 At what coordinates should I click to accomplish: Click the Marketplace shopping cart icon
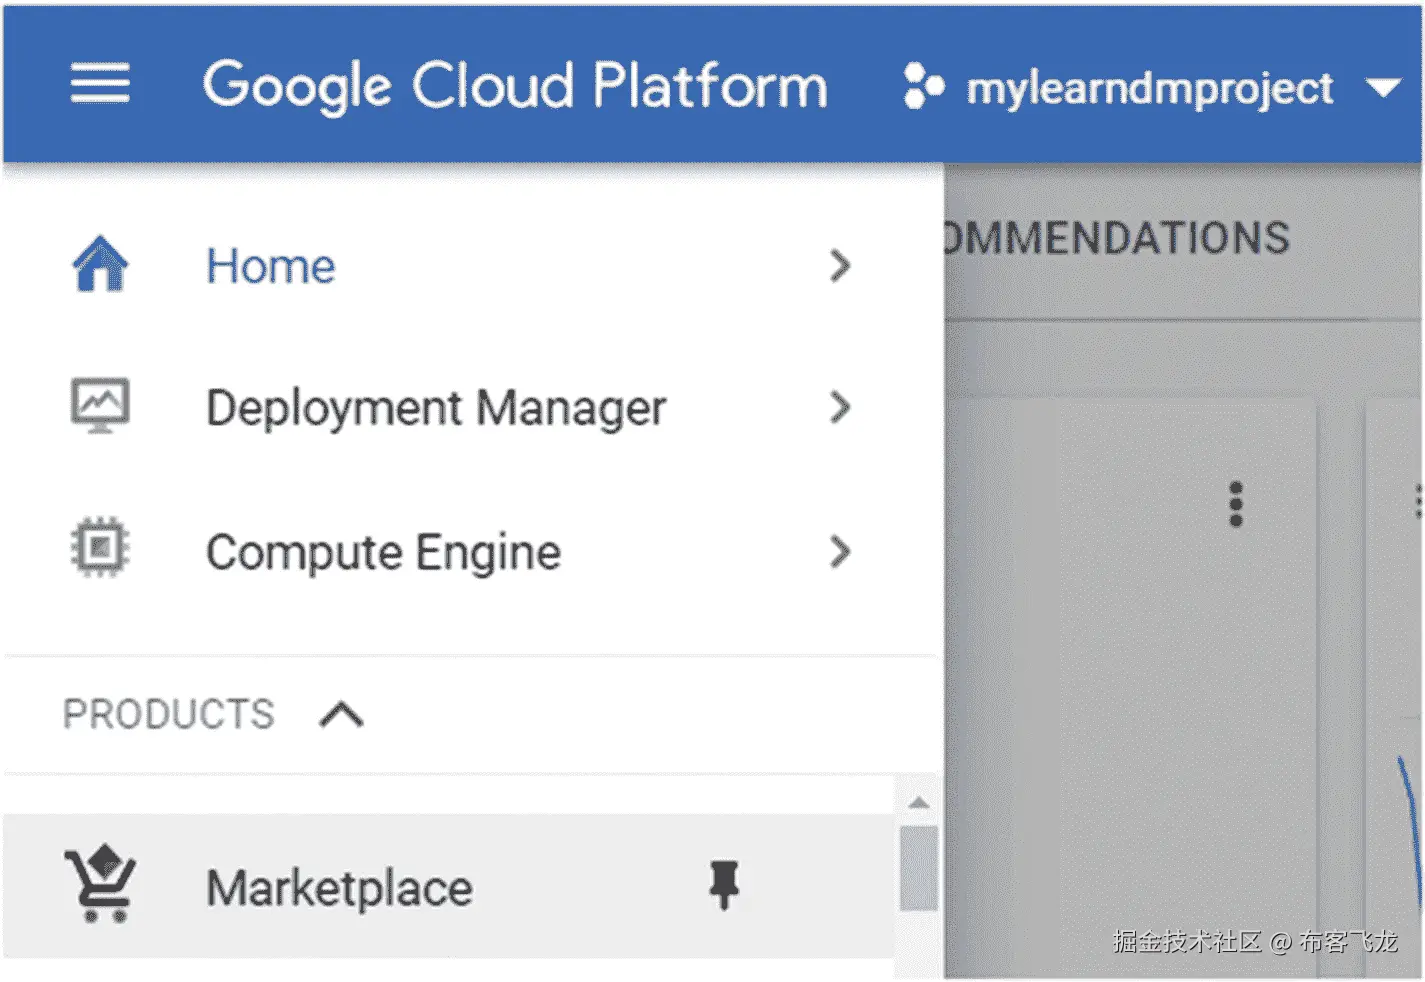click(100, 885)
